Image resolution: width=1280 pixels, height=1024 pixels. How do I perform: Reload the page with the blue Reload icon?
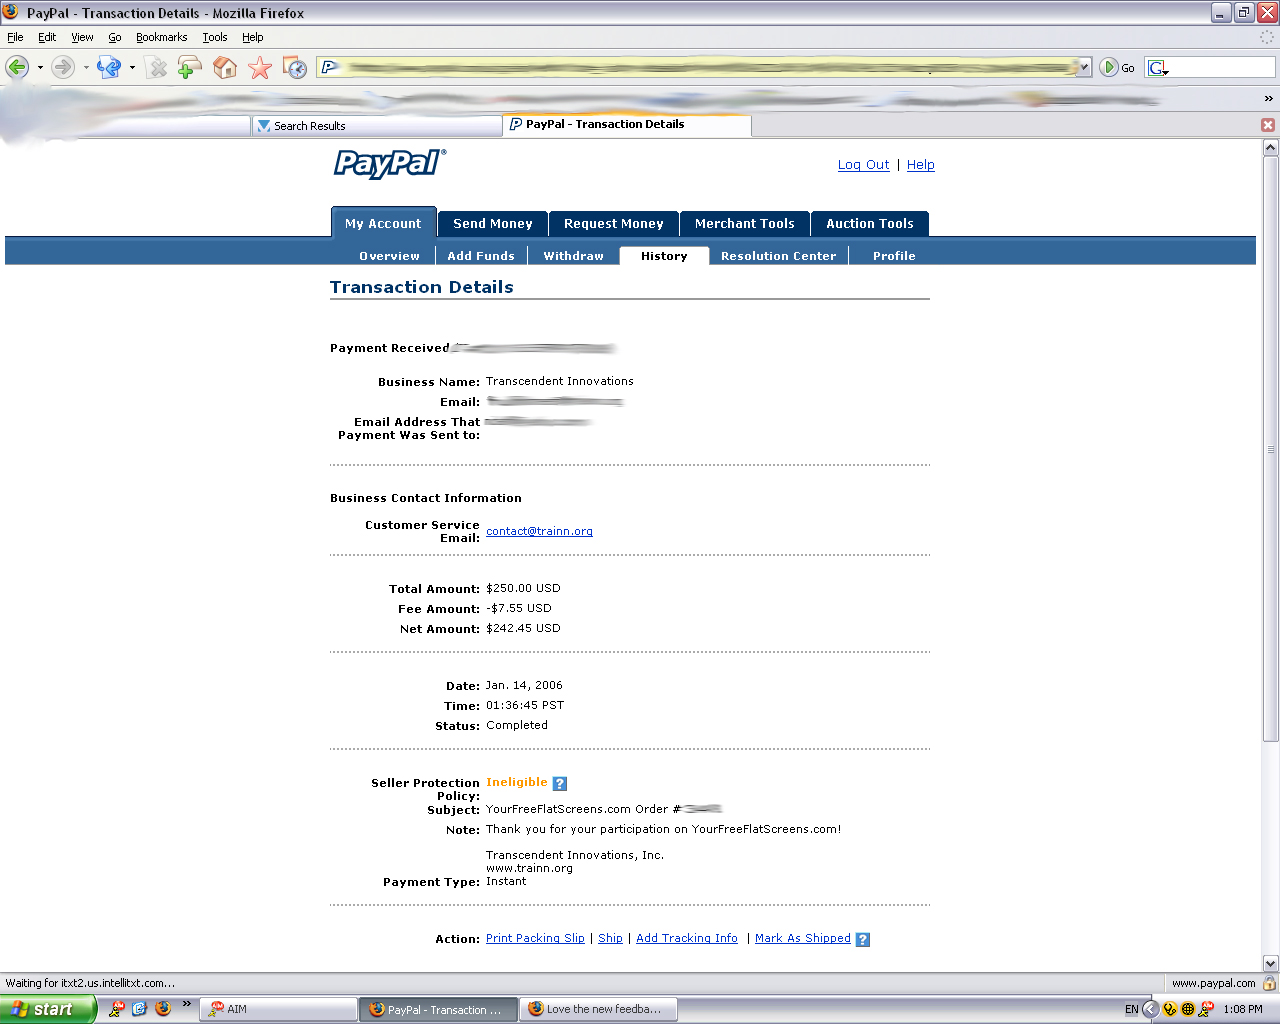[x=109, y=67]
